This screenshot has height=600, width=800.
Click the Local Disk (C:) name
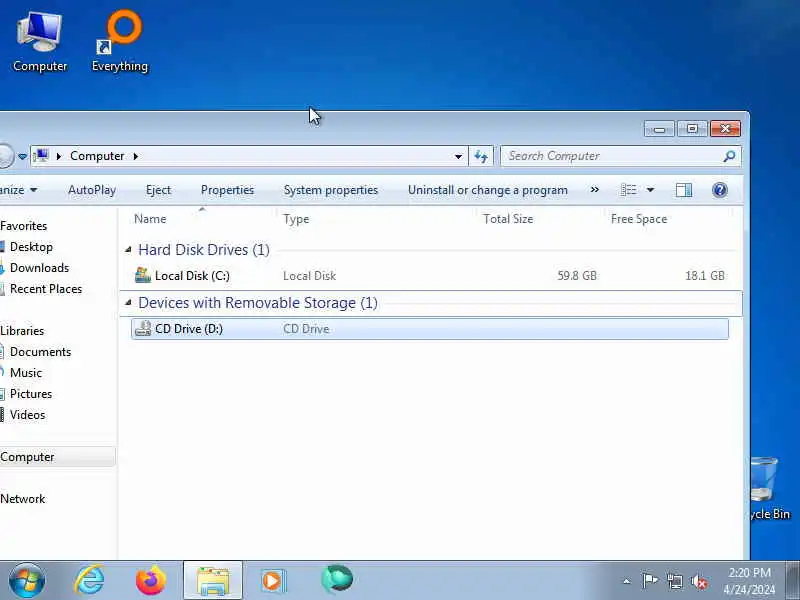click(192, 276)
